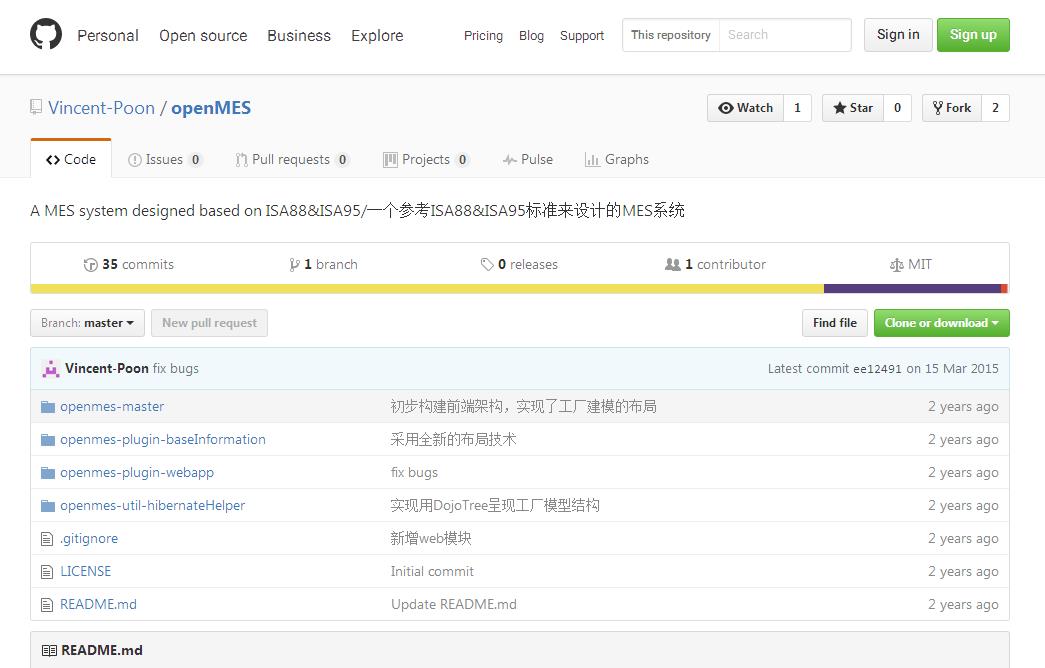Image resolution: width=1045 pixels, height=668 pixels.
Task: Go to the Pricing page
Action: pos(483,35)
